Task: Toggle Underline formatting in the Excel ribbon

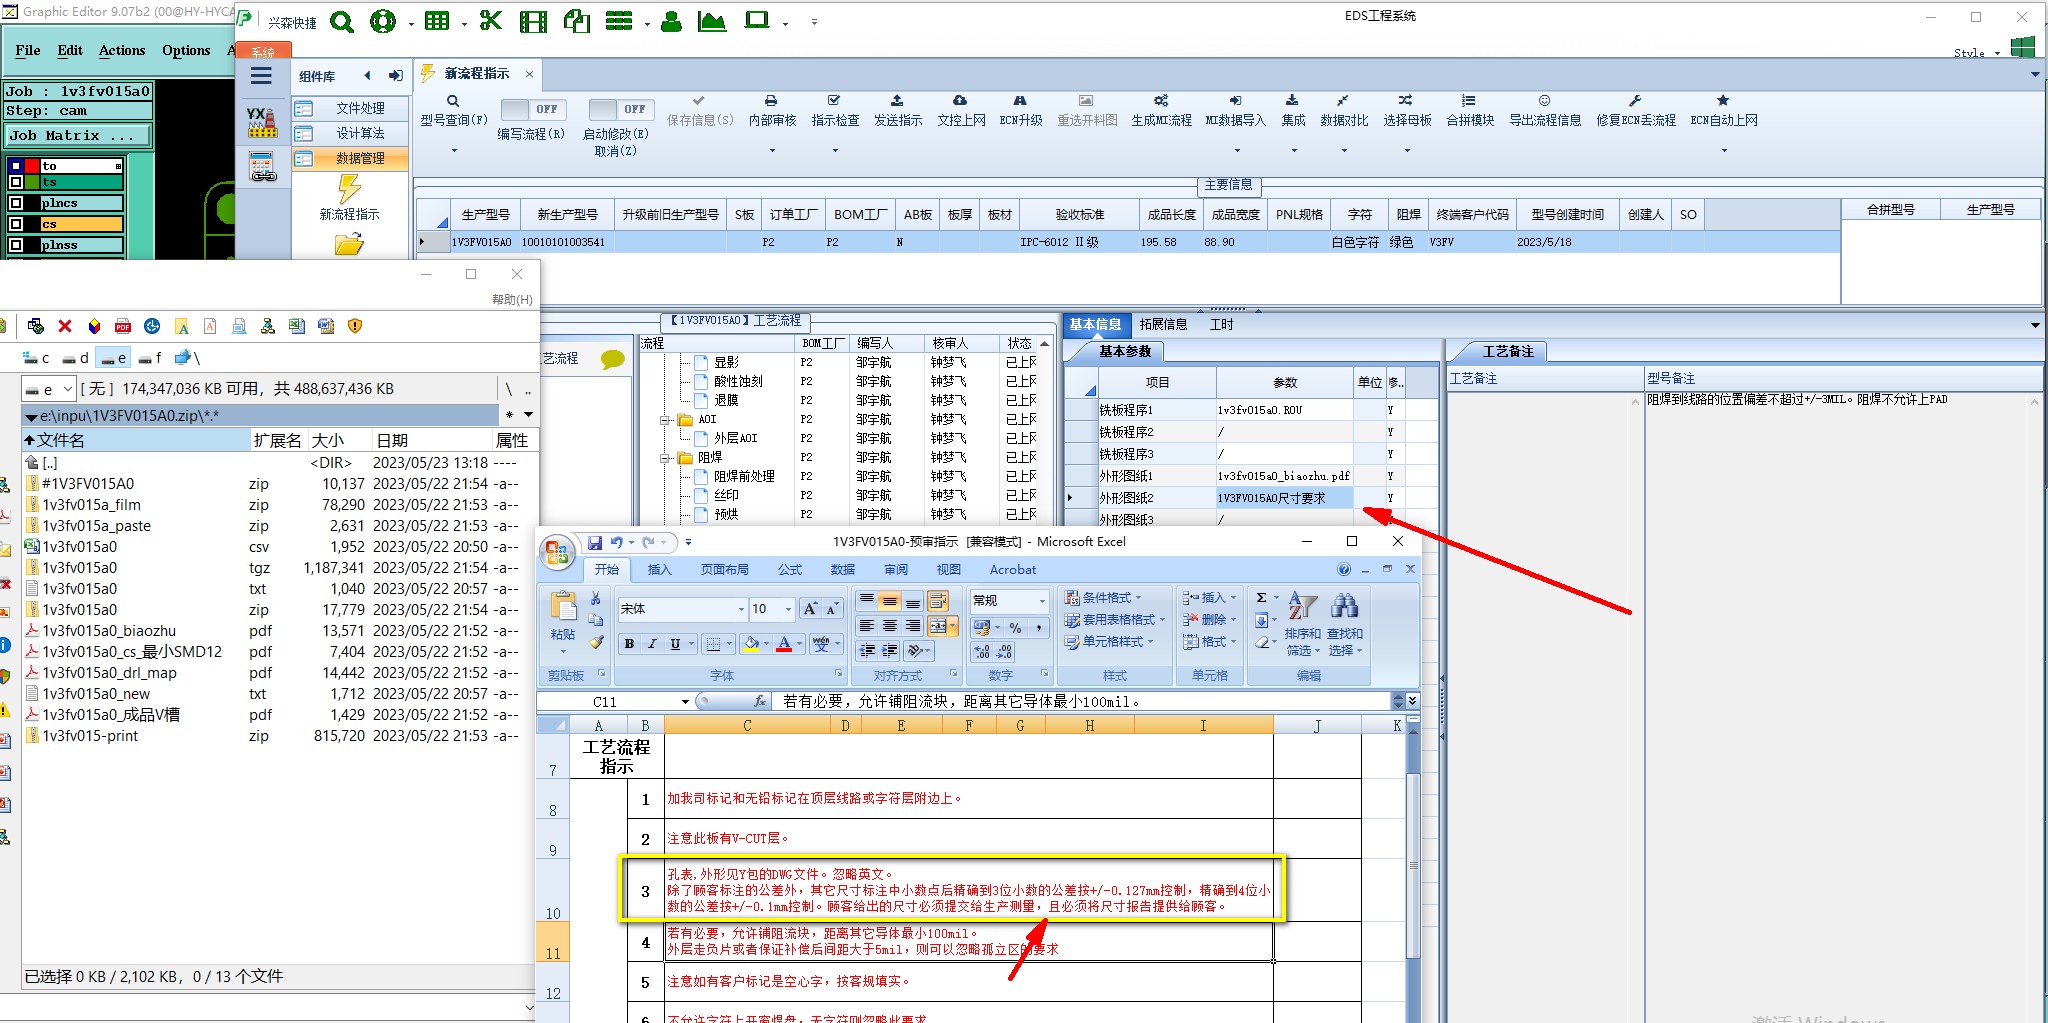Action: coord(675,644)
